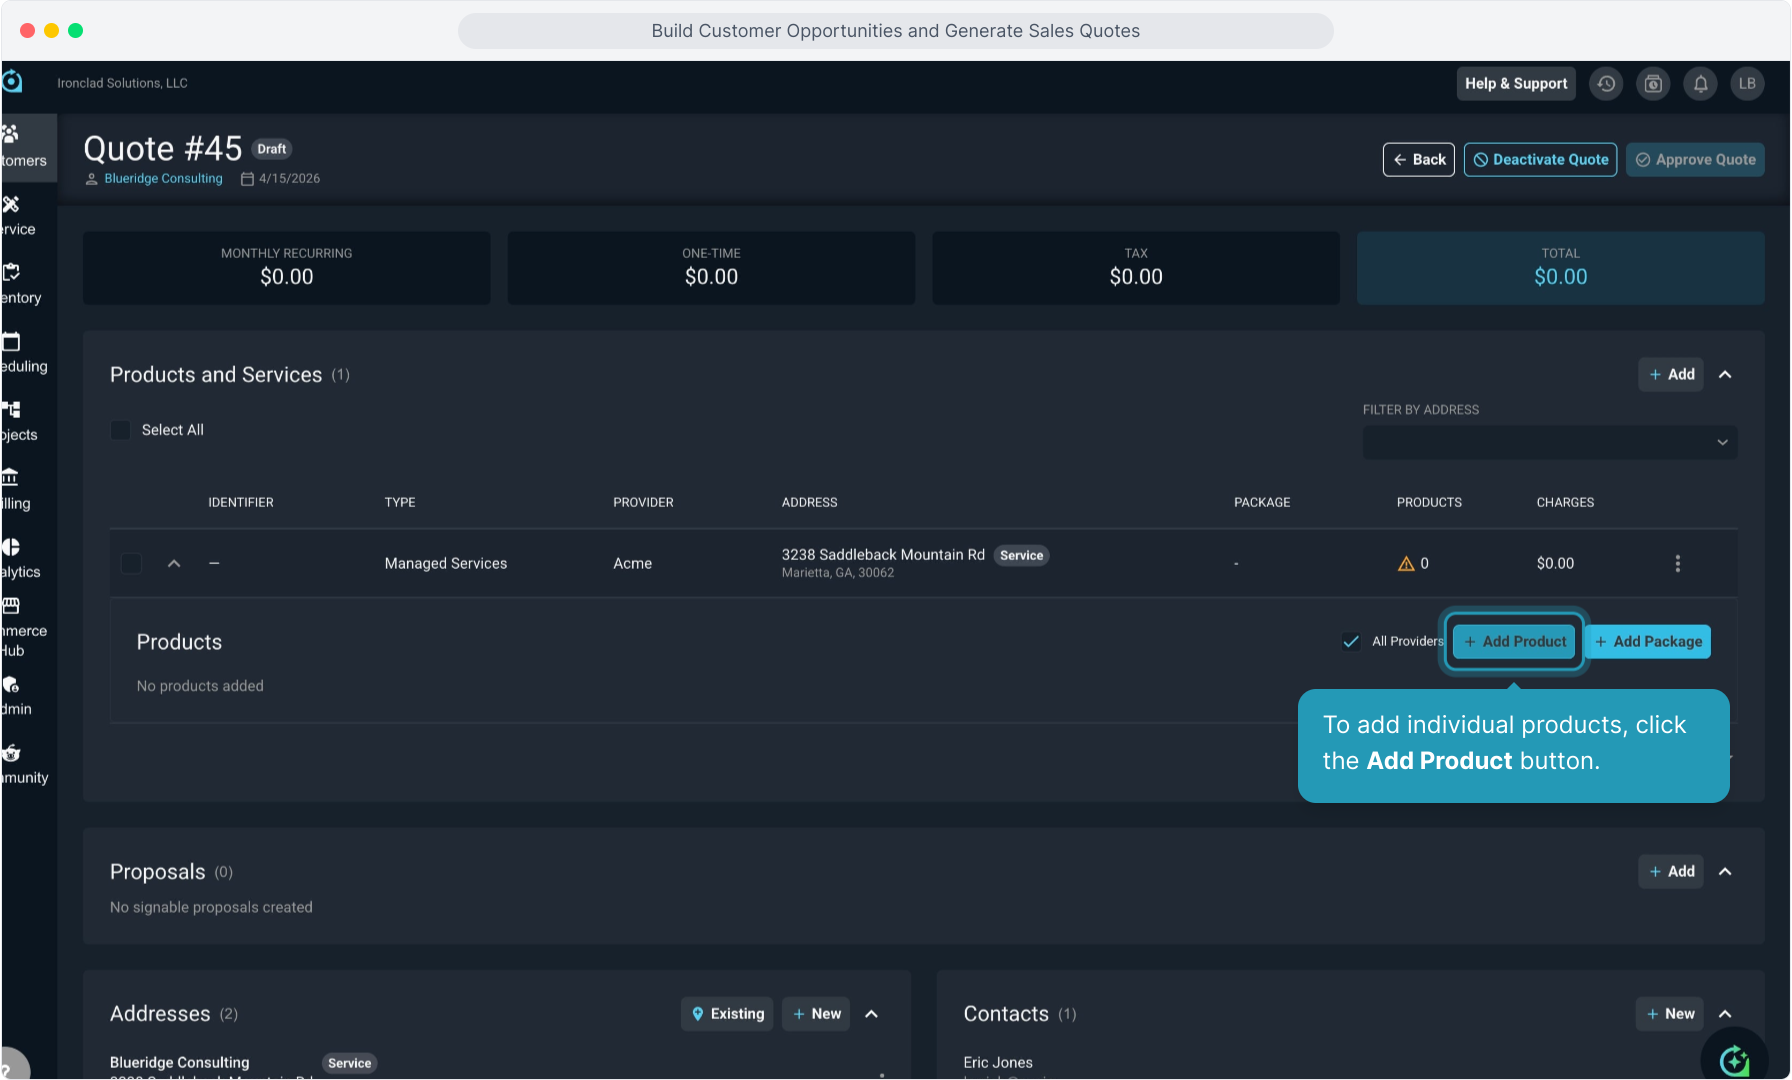The width and height of the screenshot is (1792, 1080).
Task: Collapse the Products and Services section
Action: [x=1725, y=375]
